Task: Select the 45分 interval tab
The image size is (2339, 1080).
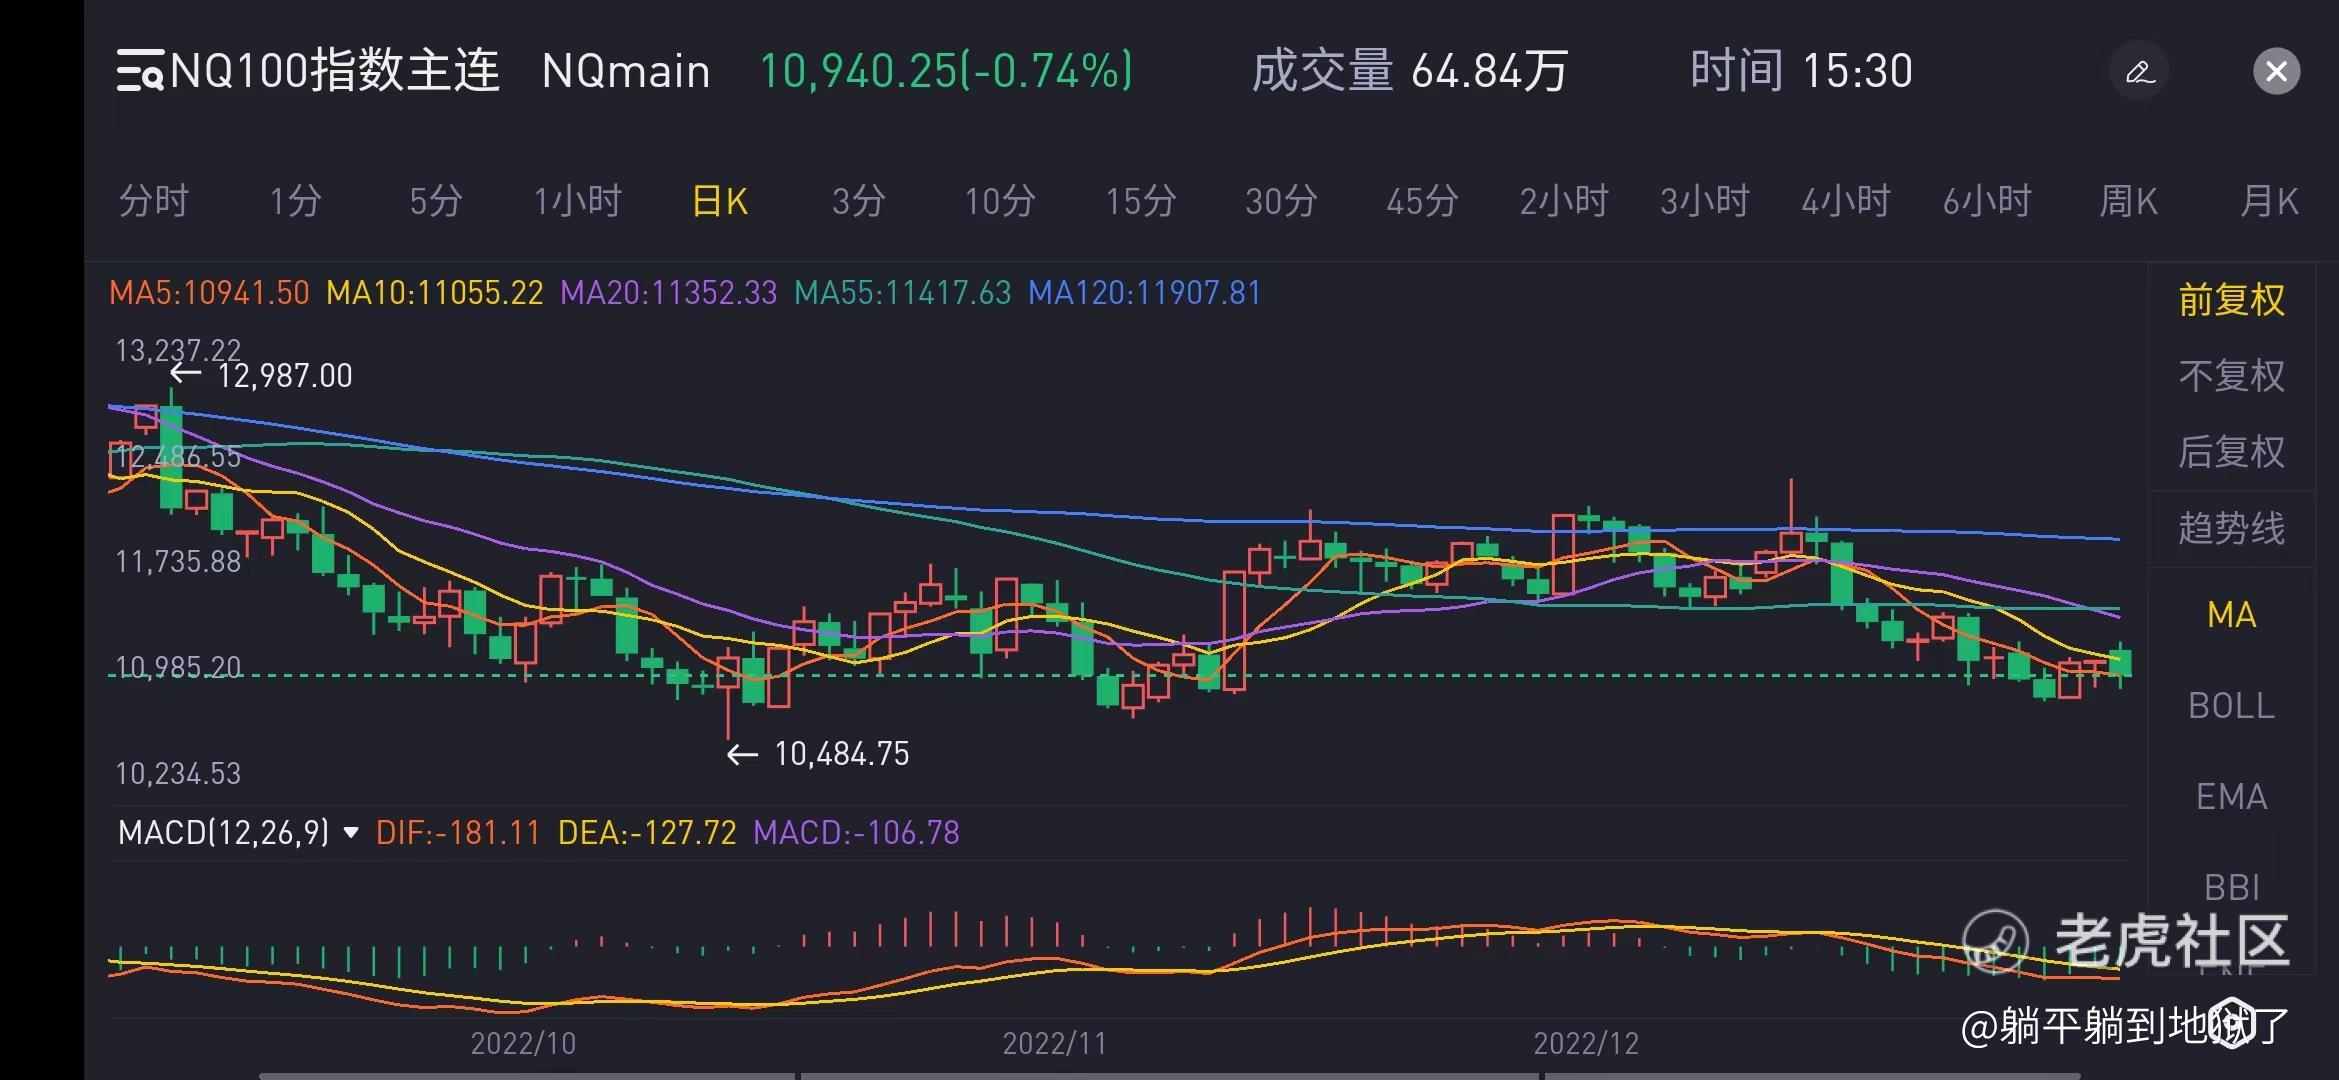Action: click(1422, 201)
